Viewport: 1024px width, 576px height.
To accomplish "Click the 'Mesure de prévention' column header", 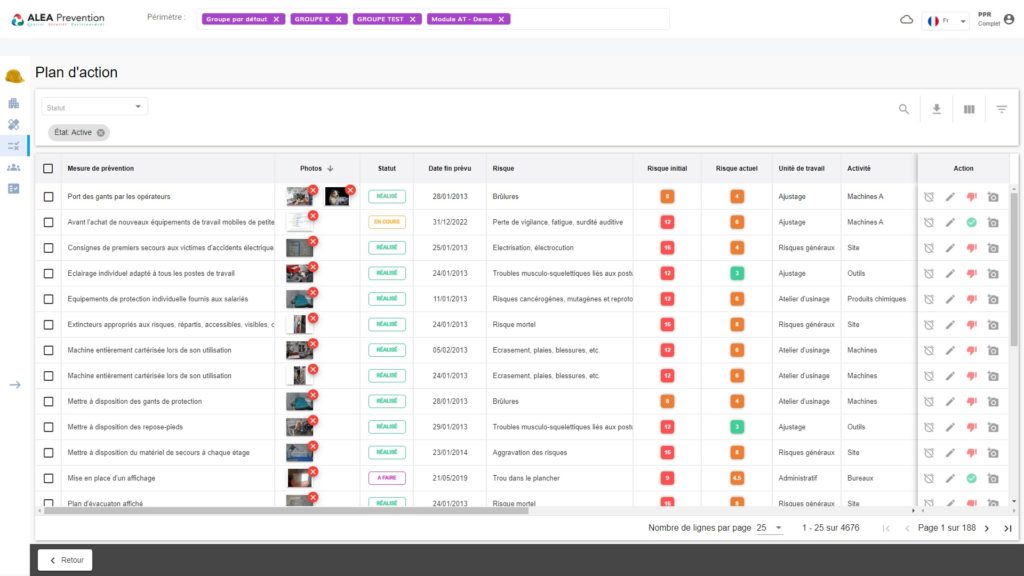I will pos(101,168).
